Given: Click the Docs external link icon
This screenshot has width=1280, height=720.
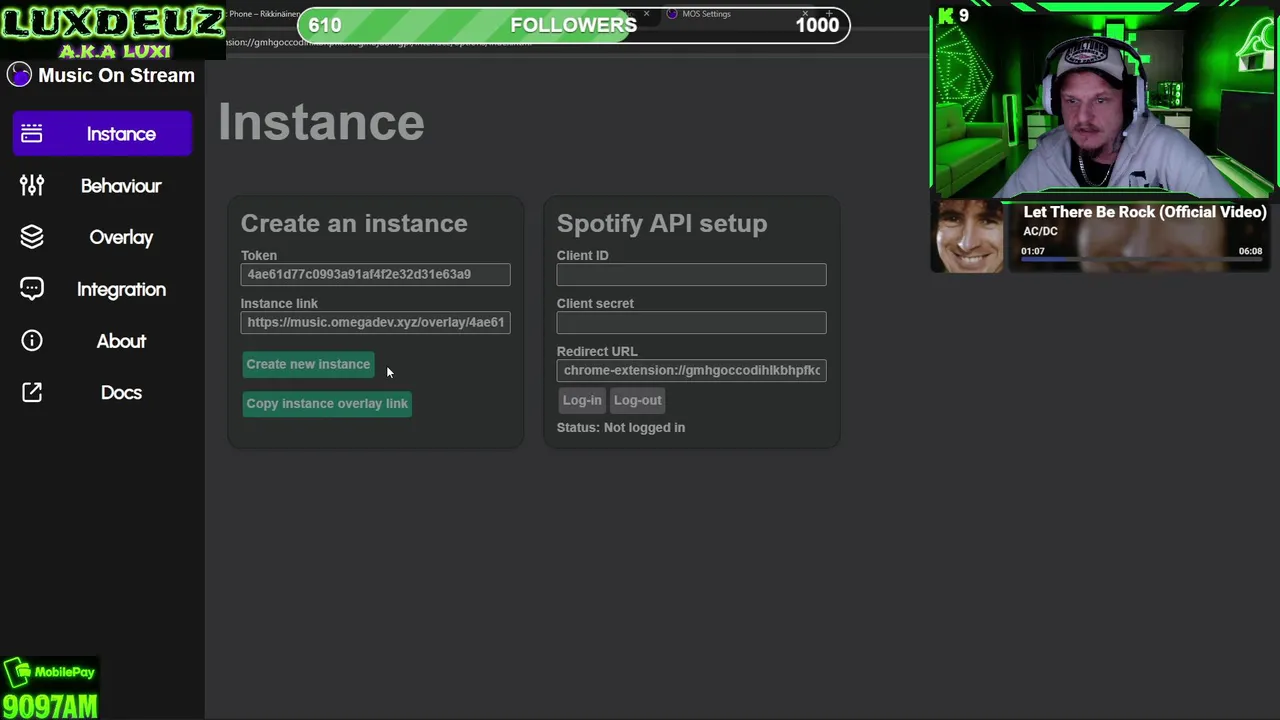Looking at the screenshot, I should (32, 393).
